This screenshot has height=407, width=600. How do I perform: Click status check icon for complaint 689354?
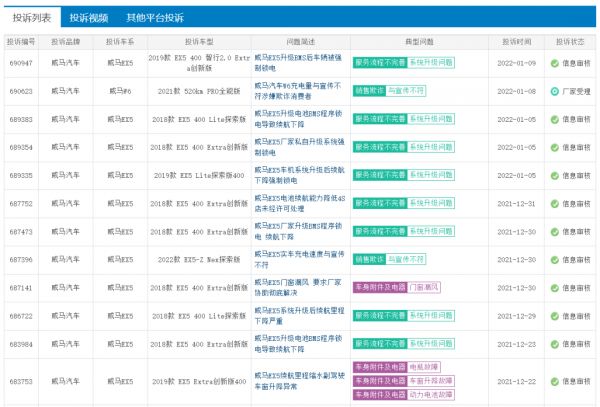tap(555, 146)
